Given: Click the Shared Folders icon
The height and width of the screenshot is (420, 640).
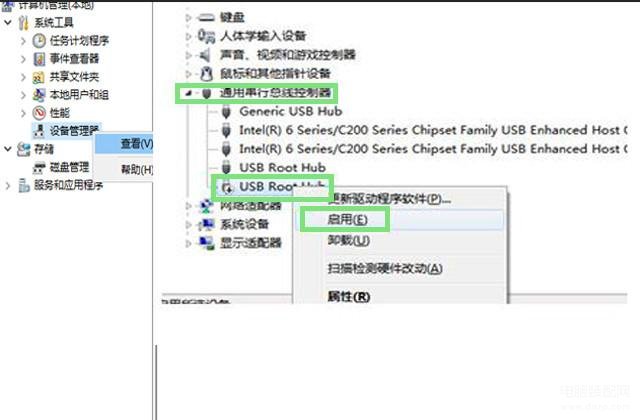Looking at the screenshot, I should pos(38,77).
